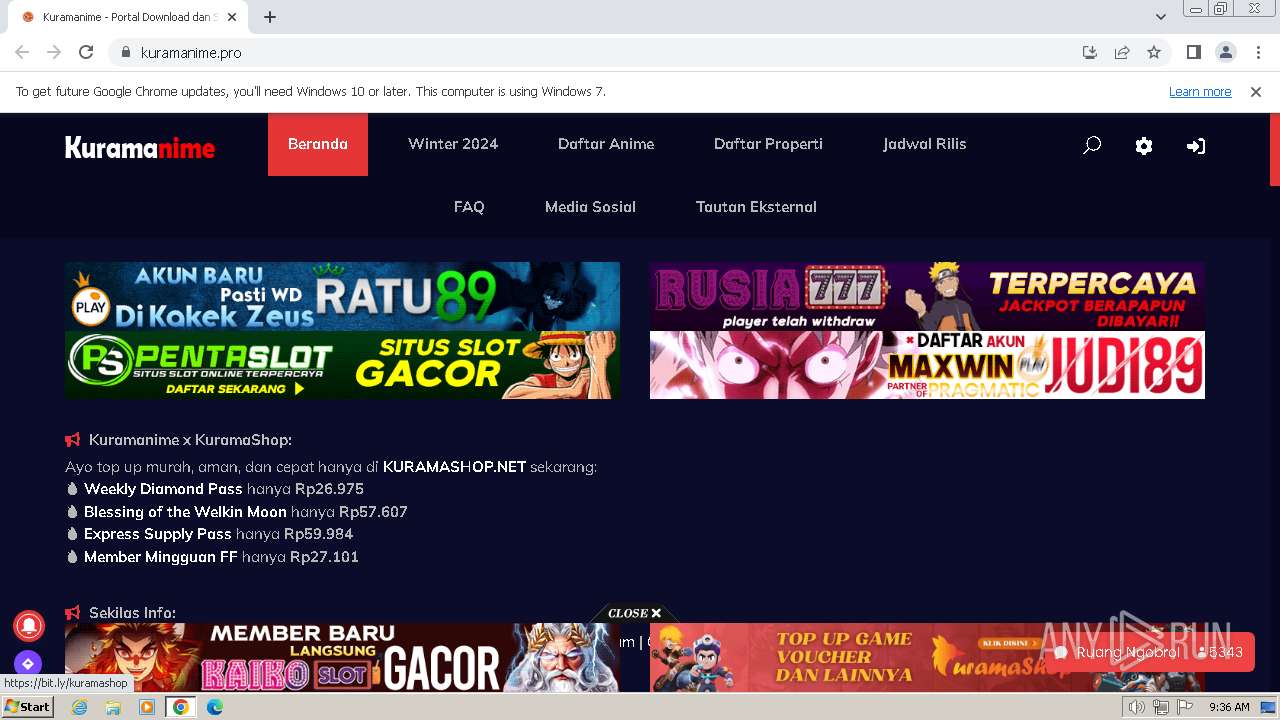Open Windows Explorer folder in taskbar
Viewport: 1280px width, 720px height.
coord(113,707)
